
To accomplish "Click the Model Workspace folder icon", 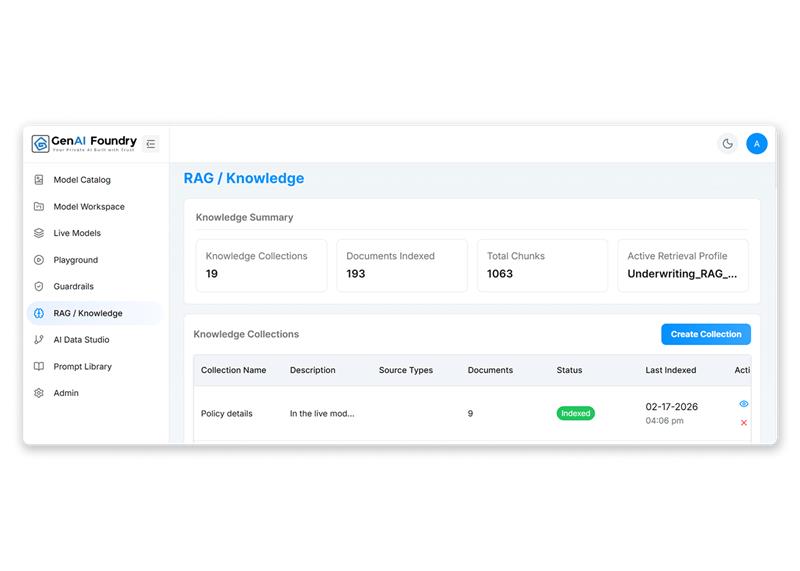I will 39,207.
